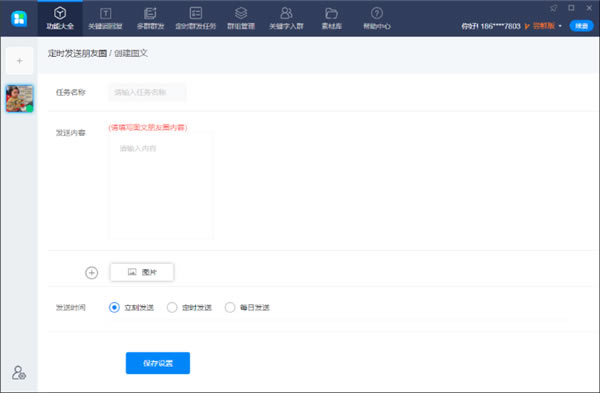Viewport: 600px width, 393px height.
Task: Click the 创建图文 breadcrumb text
Action: [131, 53]
